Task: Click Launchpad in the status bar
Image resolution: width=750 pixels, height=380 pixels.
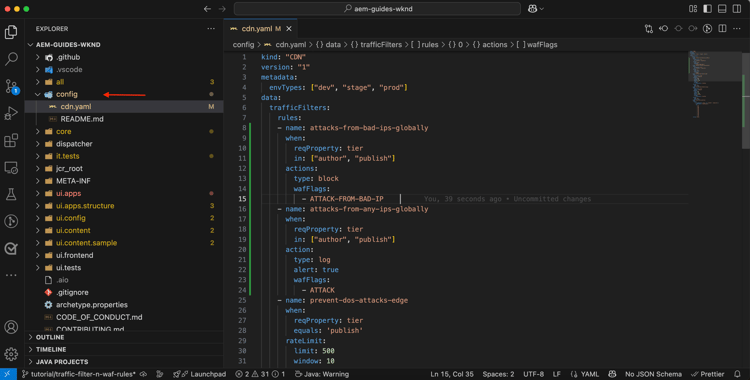Action: [199, 374]
